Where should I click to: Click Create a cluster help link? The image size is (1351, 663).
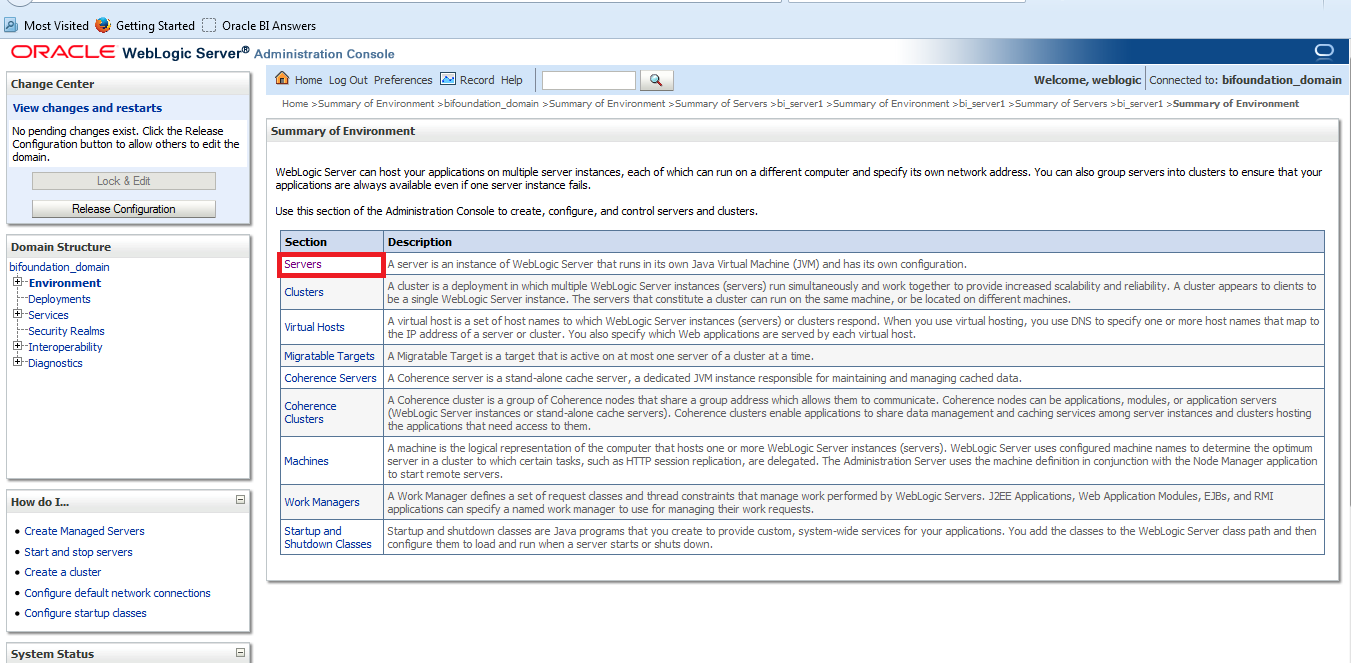point(63,572)
